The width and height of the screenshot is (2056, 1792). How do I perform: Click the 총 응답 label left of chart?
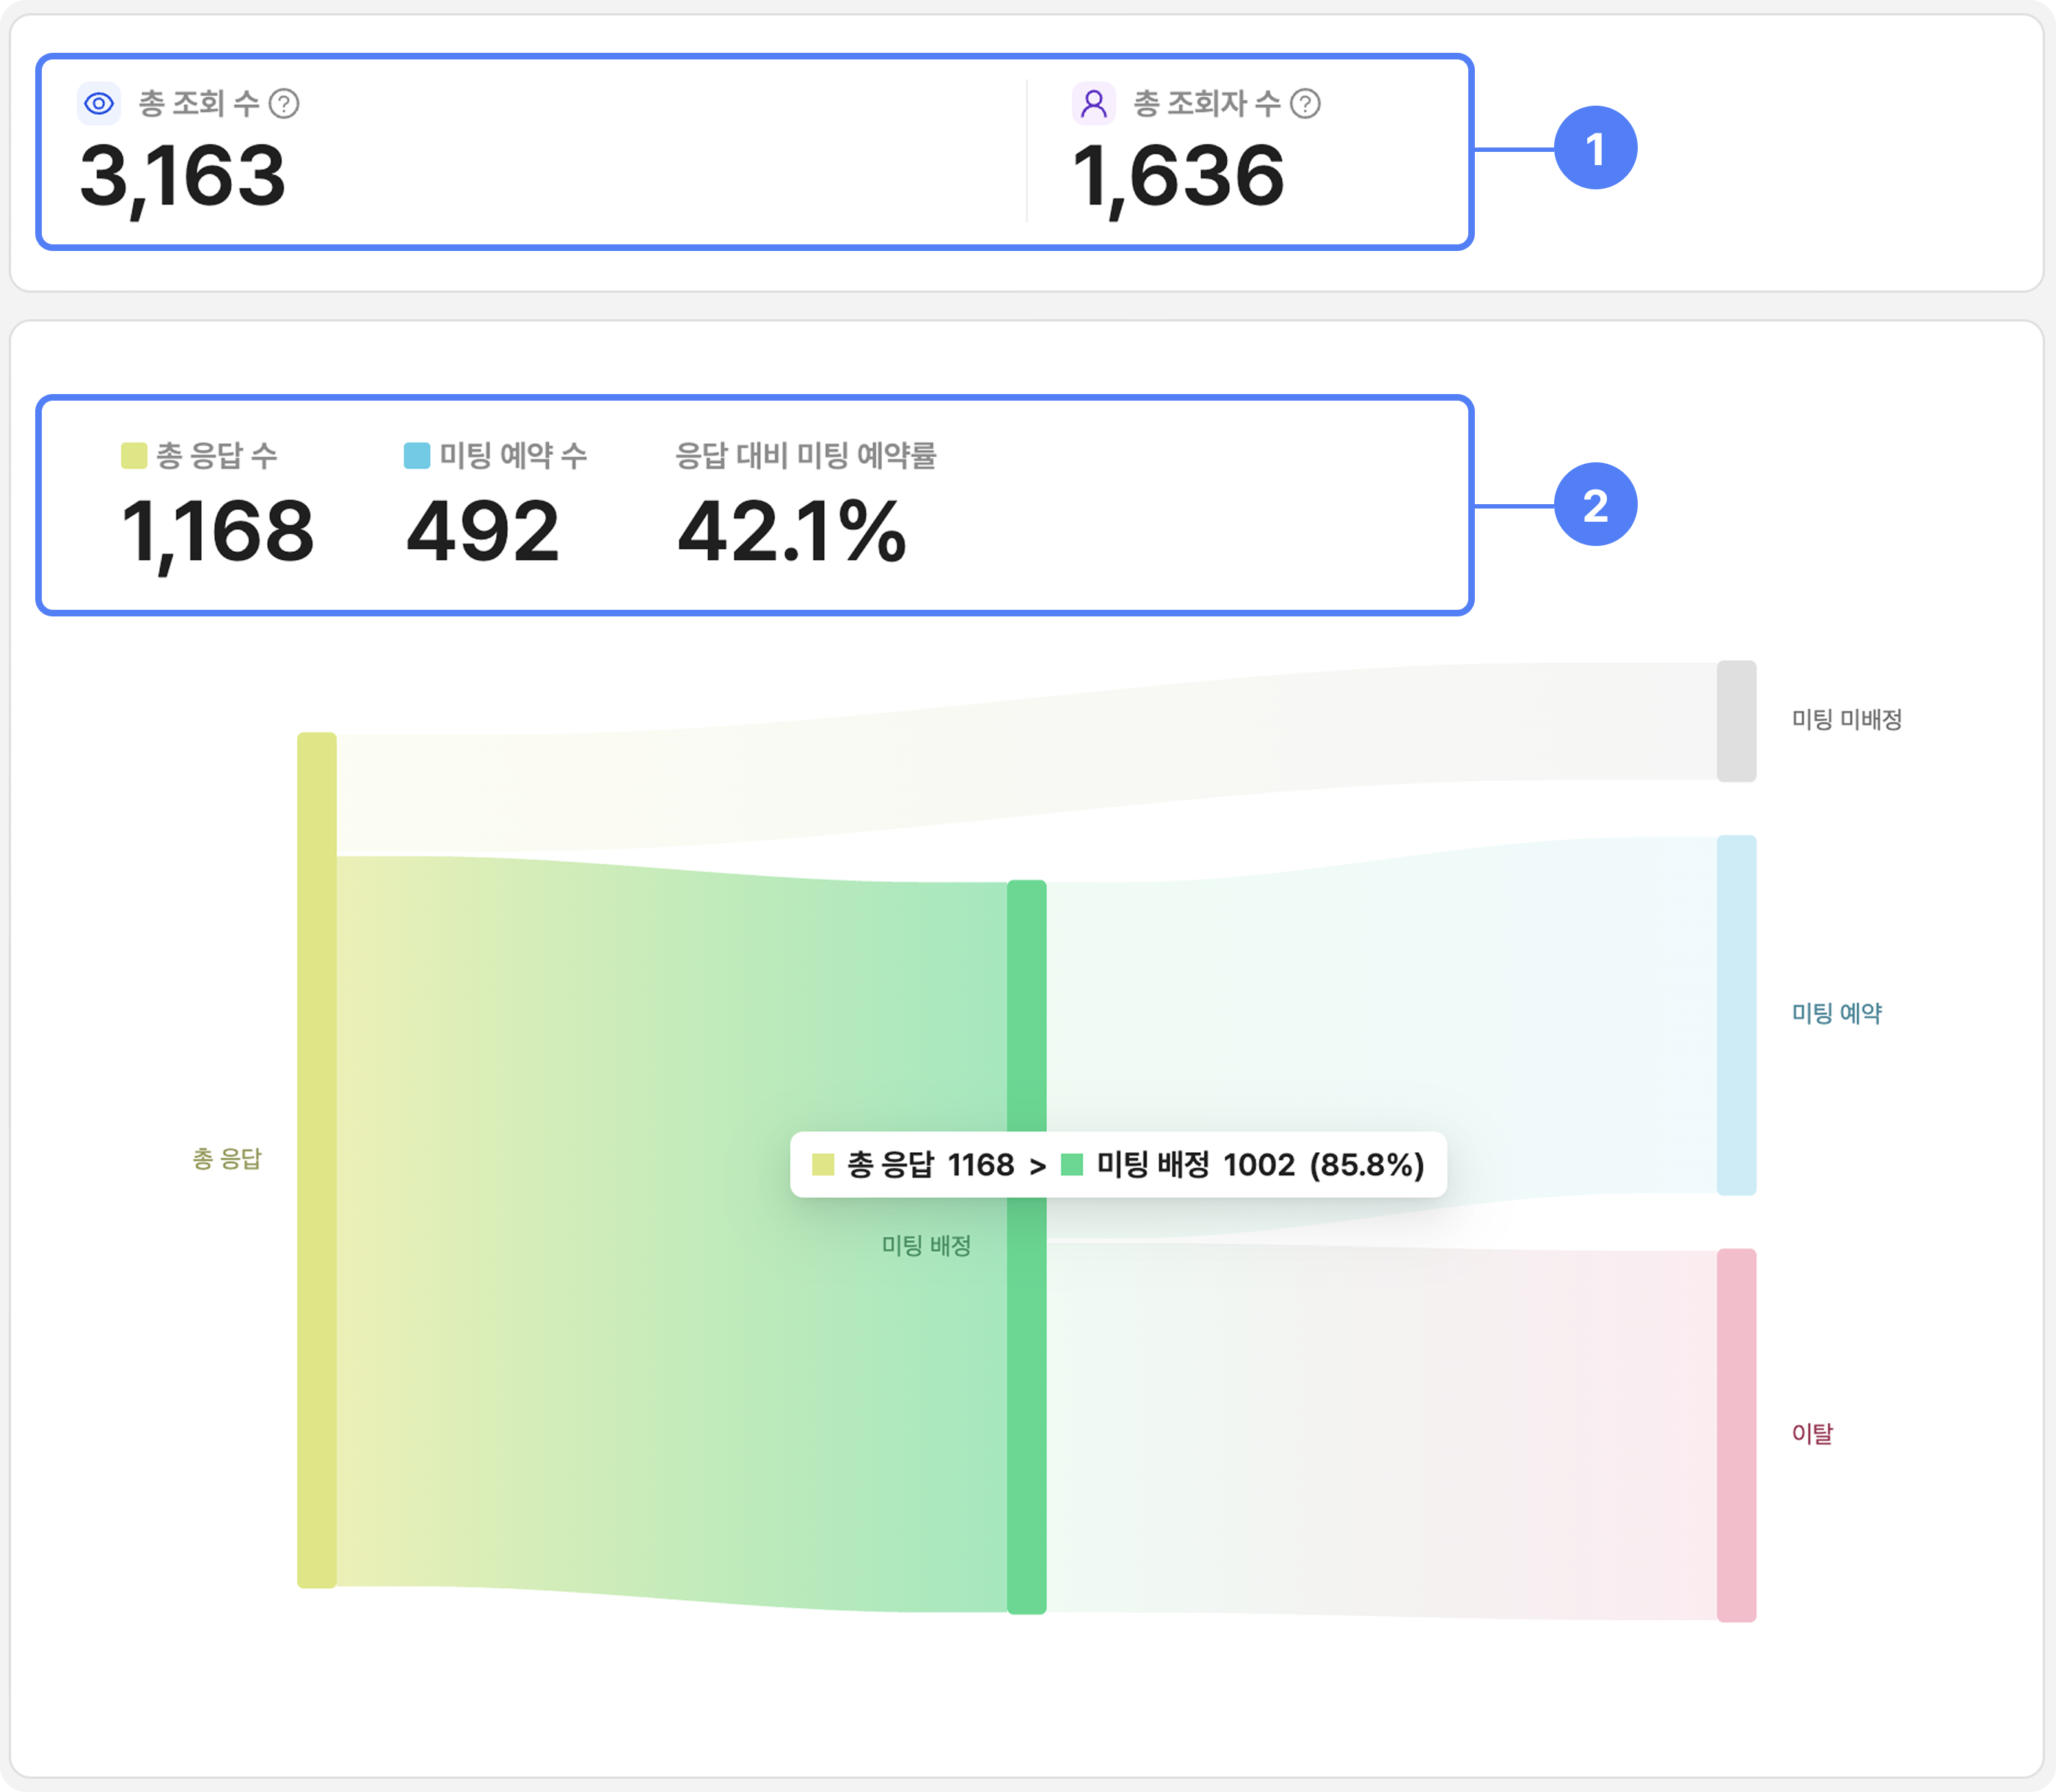click(x=227, y=1159)
